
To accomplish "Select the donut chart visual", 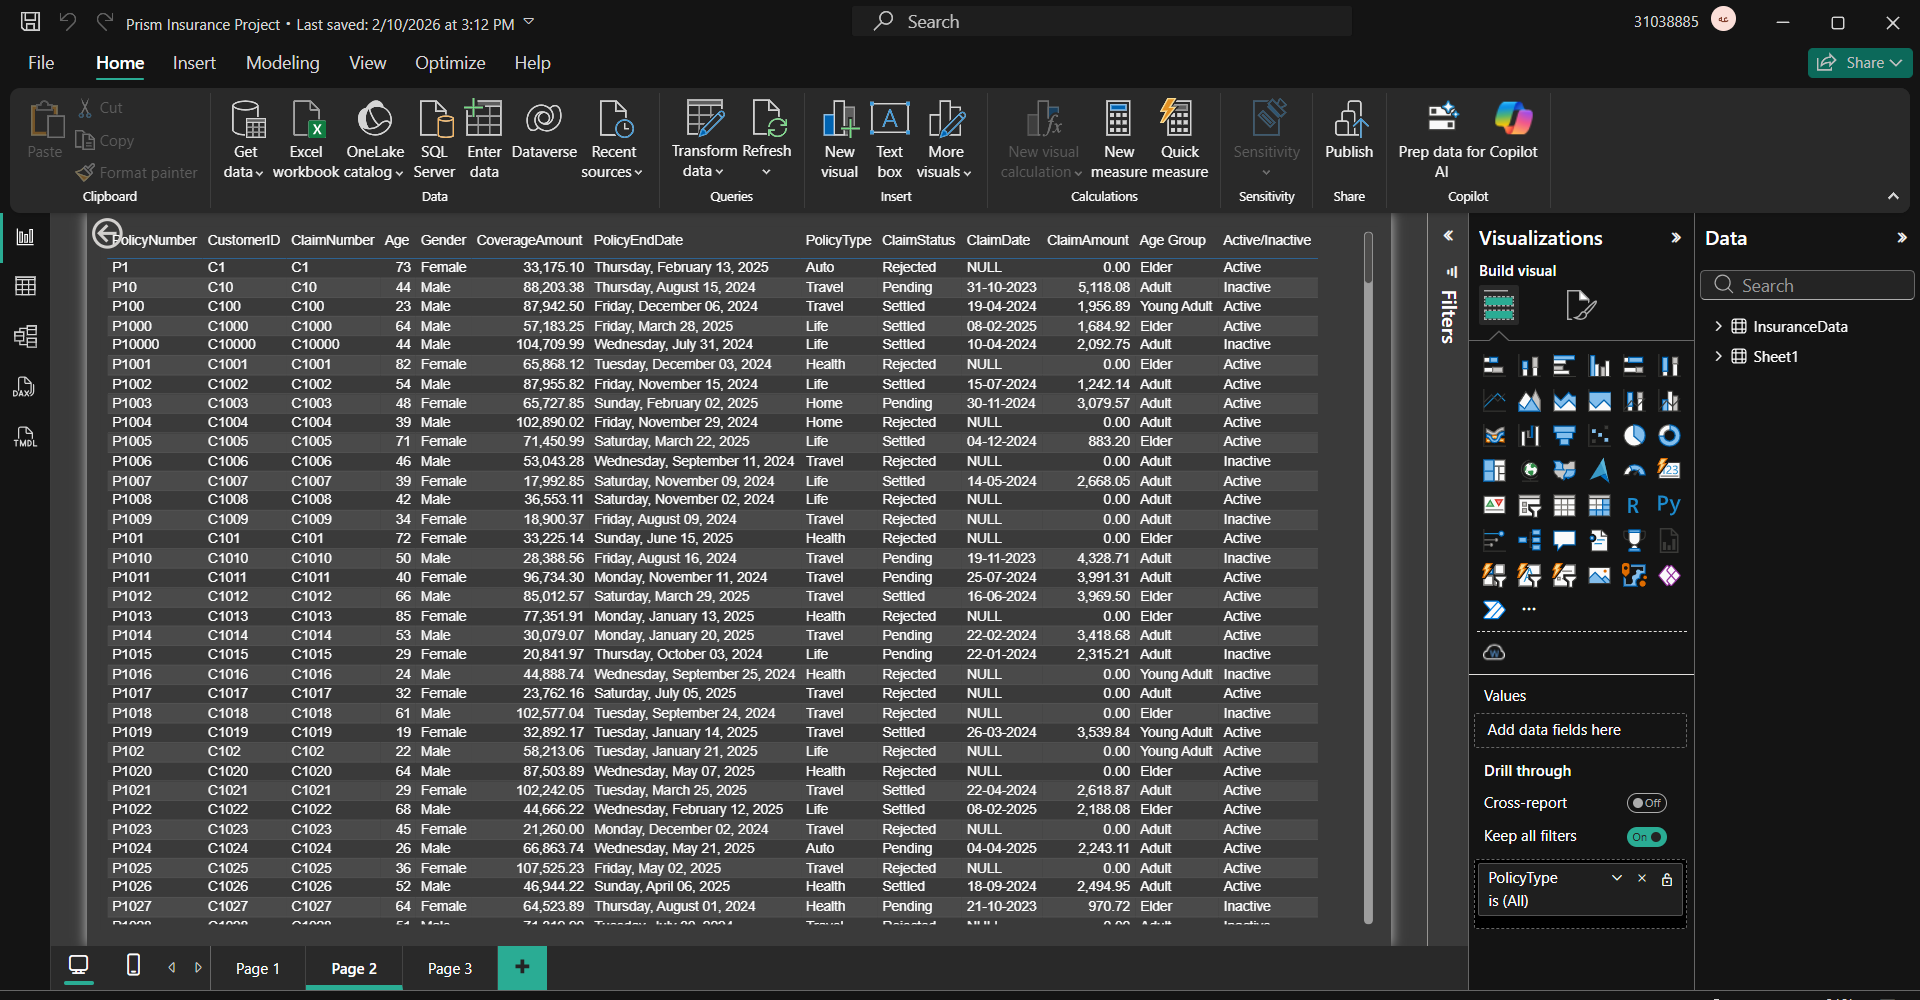I will coord(1669,436).
